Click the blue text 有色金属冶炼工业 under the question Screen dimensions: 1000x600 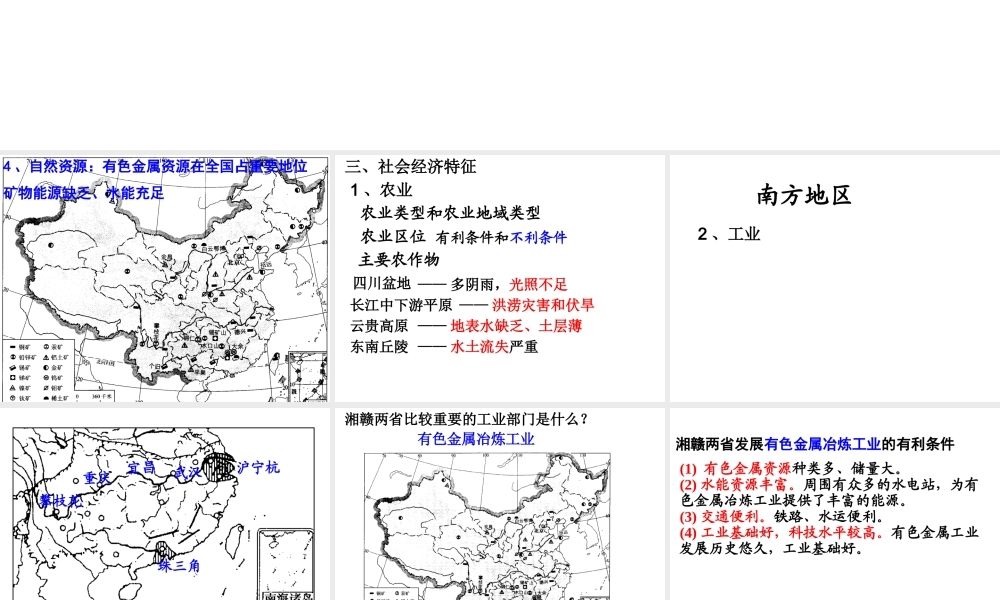(x=476, y=439)
